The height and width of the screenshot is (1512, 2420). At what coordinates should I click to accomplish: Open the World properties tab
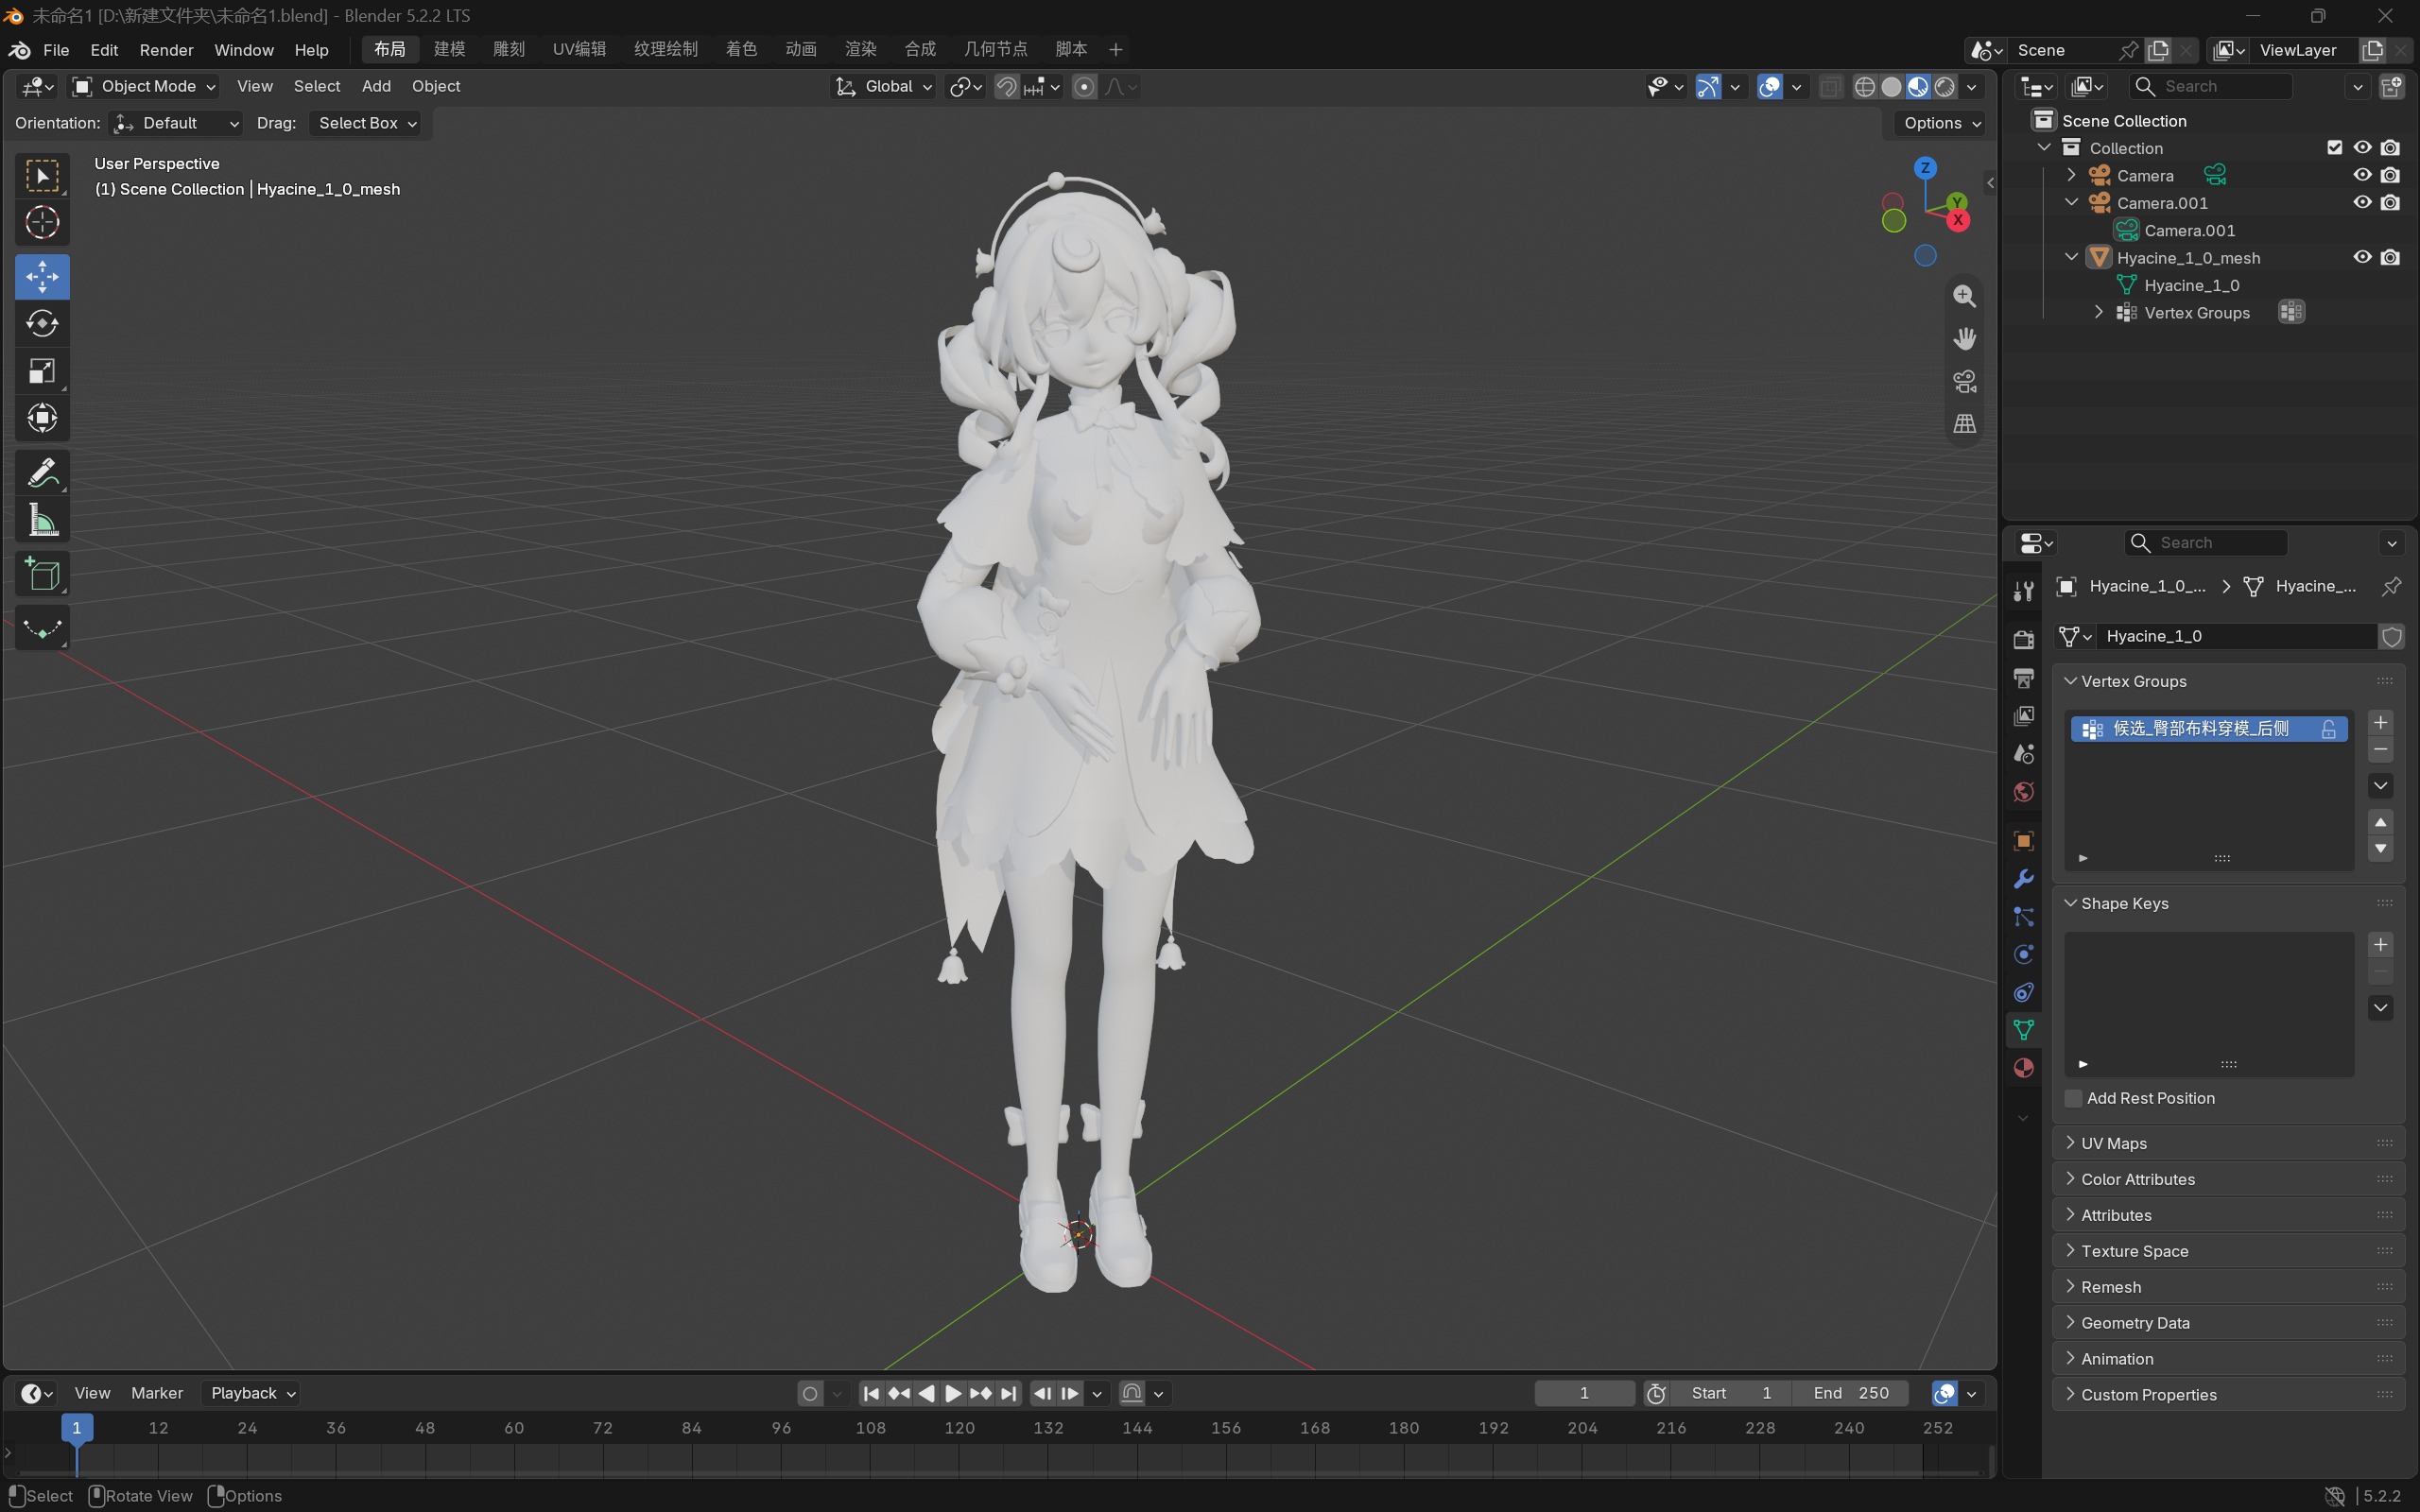(2023, 792)
